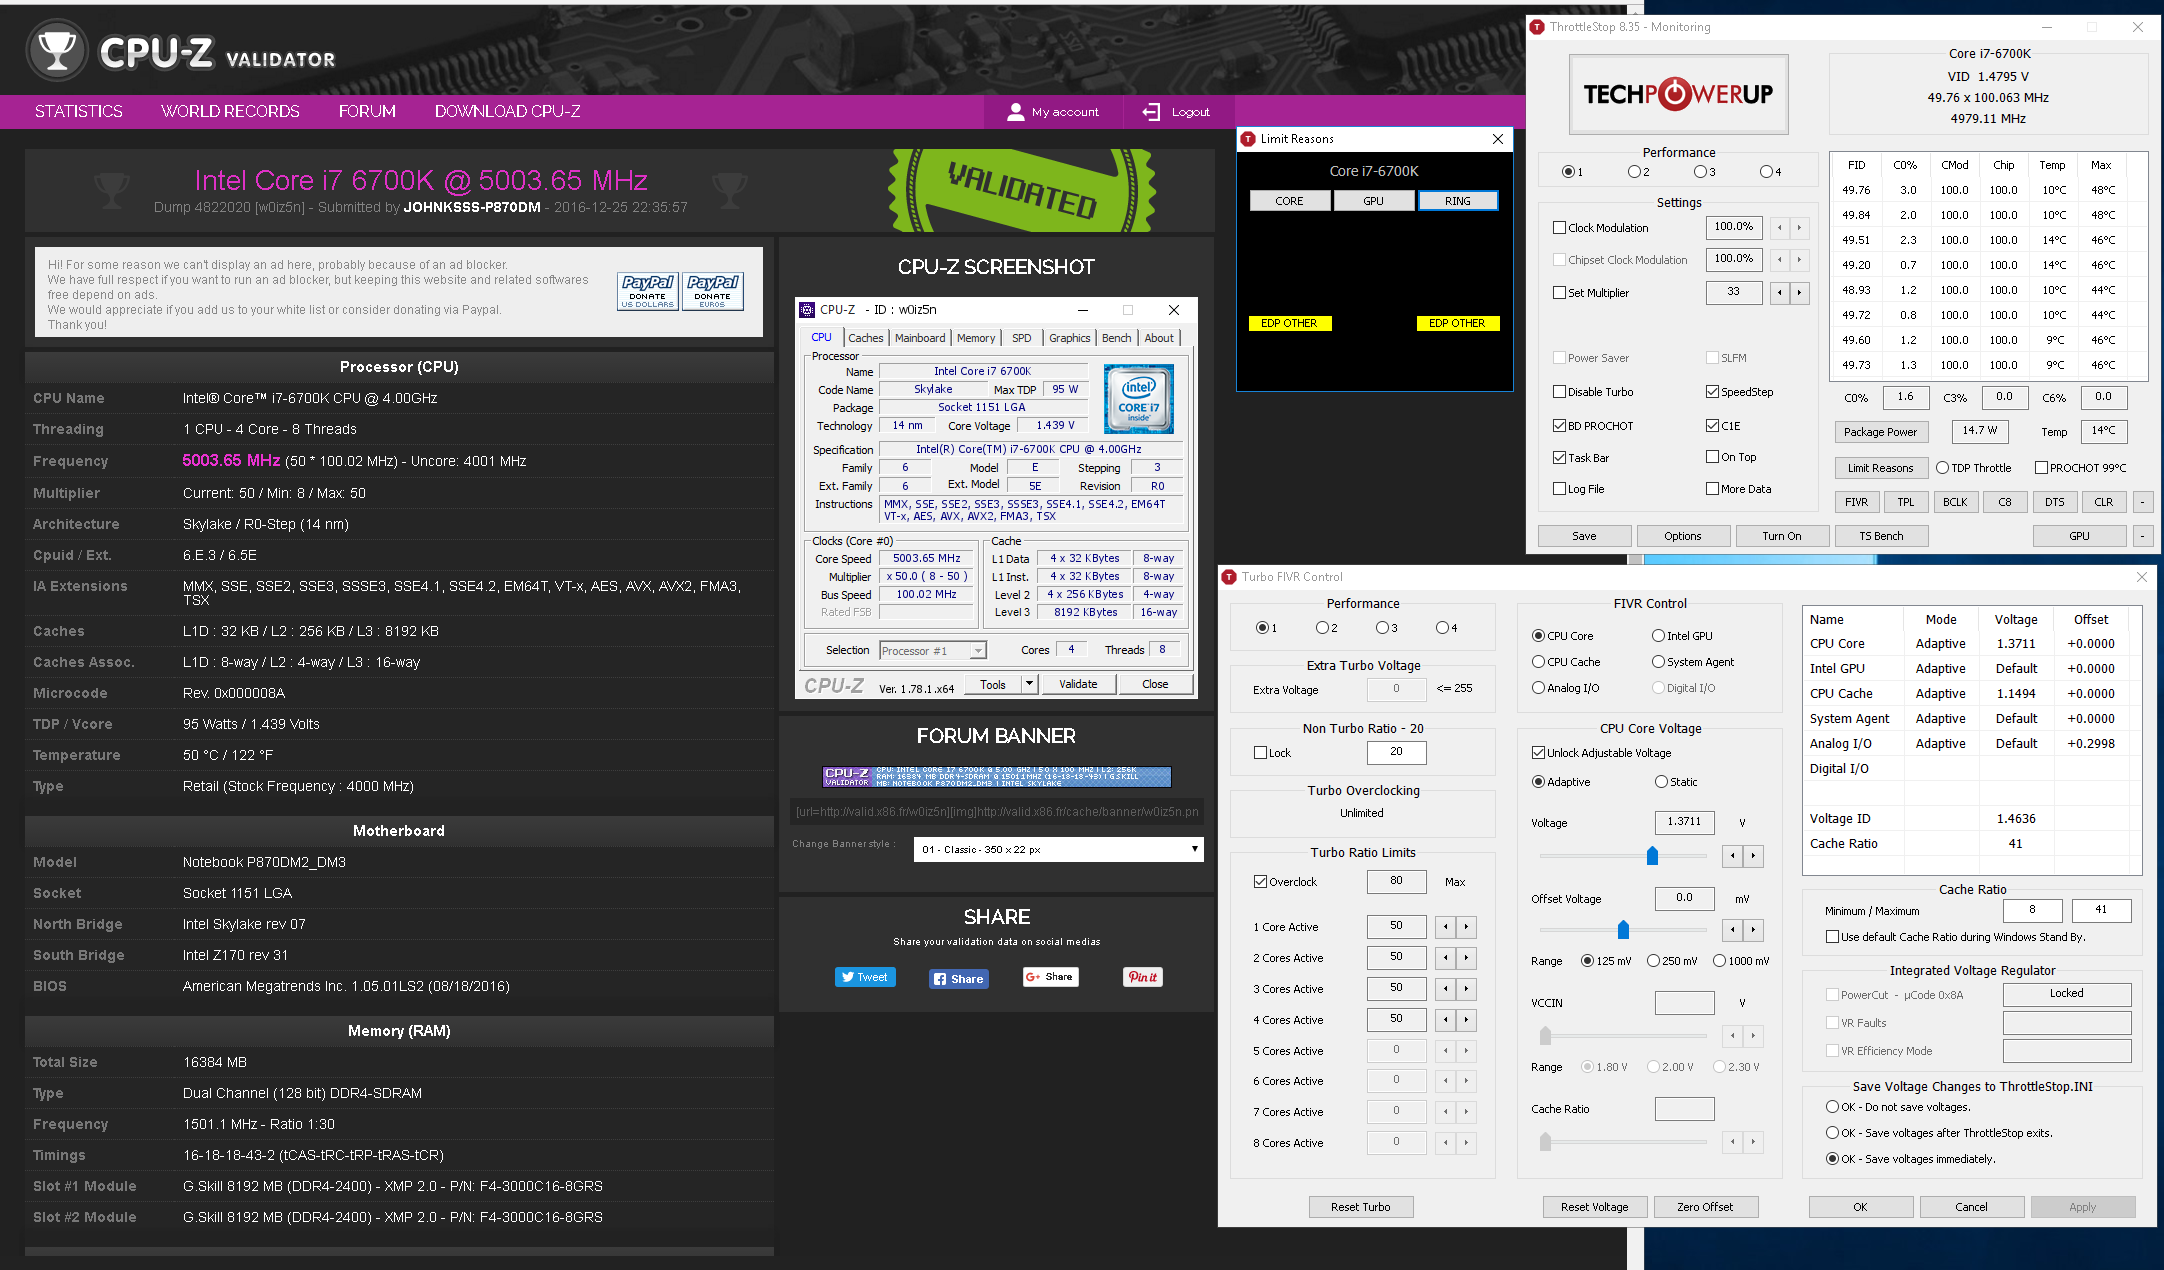This screenshot has width=2164, height=1270.
Task: Decrease Clock Modulation percentage
Action: (1779, 228)
